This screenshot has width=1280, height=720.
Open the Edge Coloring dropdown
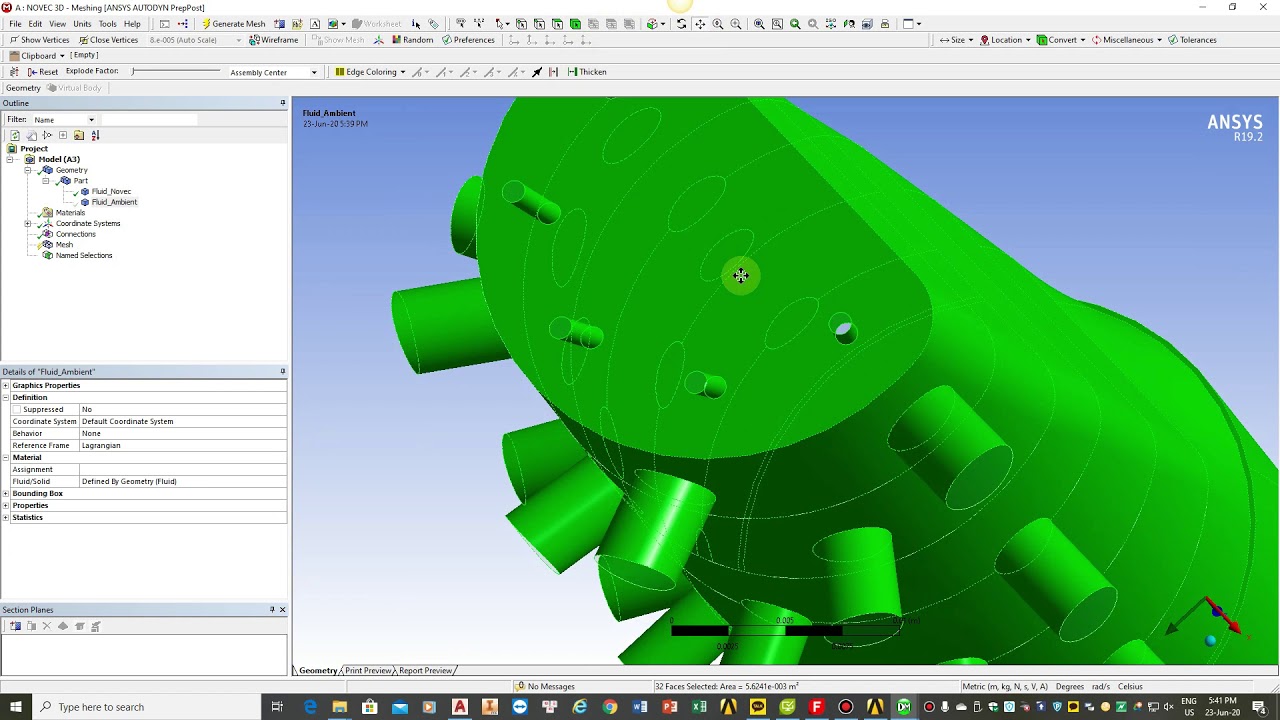point(370,72)
